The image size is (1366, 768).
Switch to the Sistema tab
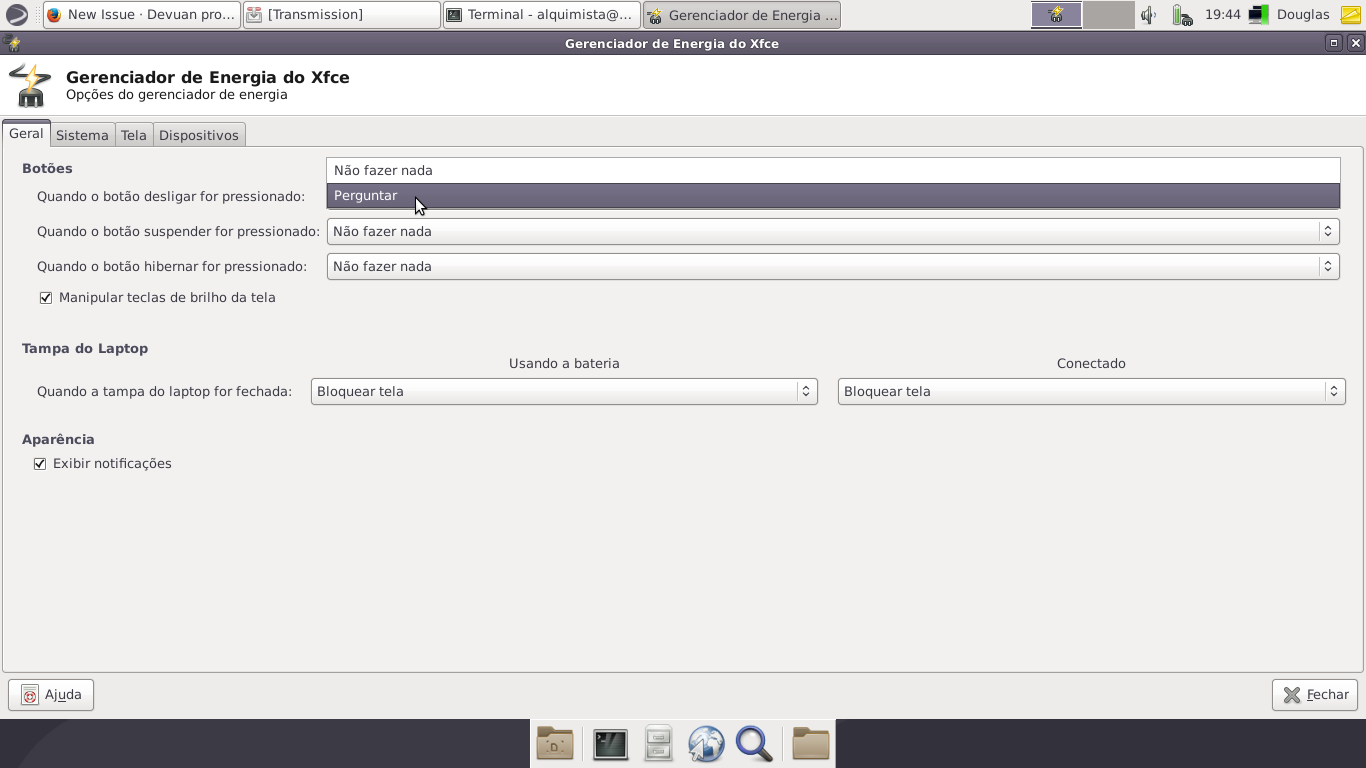(x=82, y=135)
